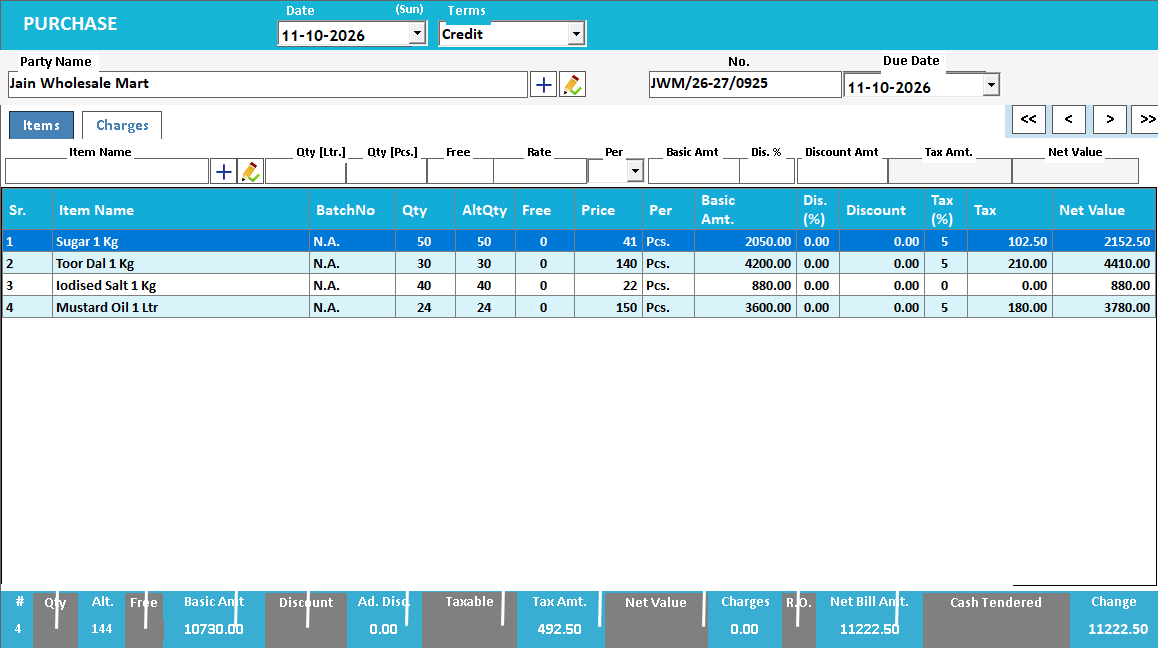The width and height of the screenshot is (1158, 648).
Task: Click tax amount 102.50 cell
Action: (x=1010, y=242)
